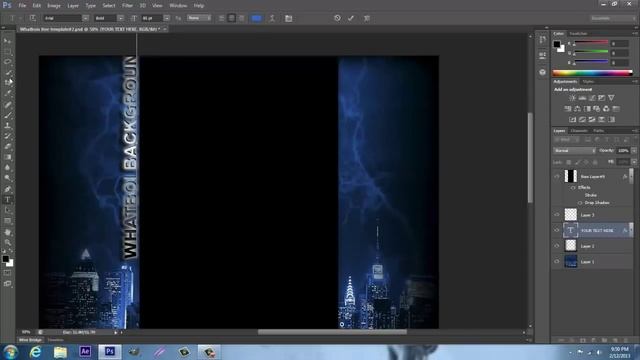Open the File menu
640x360 pixels.
(22, 6)
